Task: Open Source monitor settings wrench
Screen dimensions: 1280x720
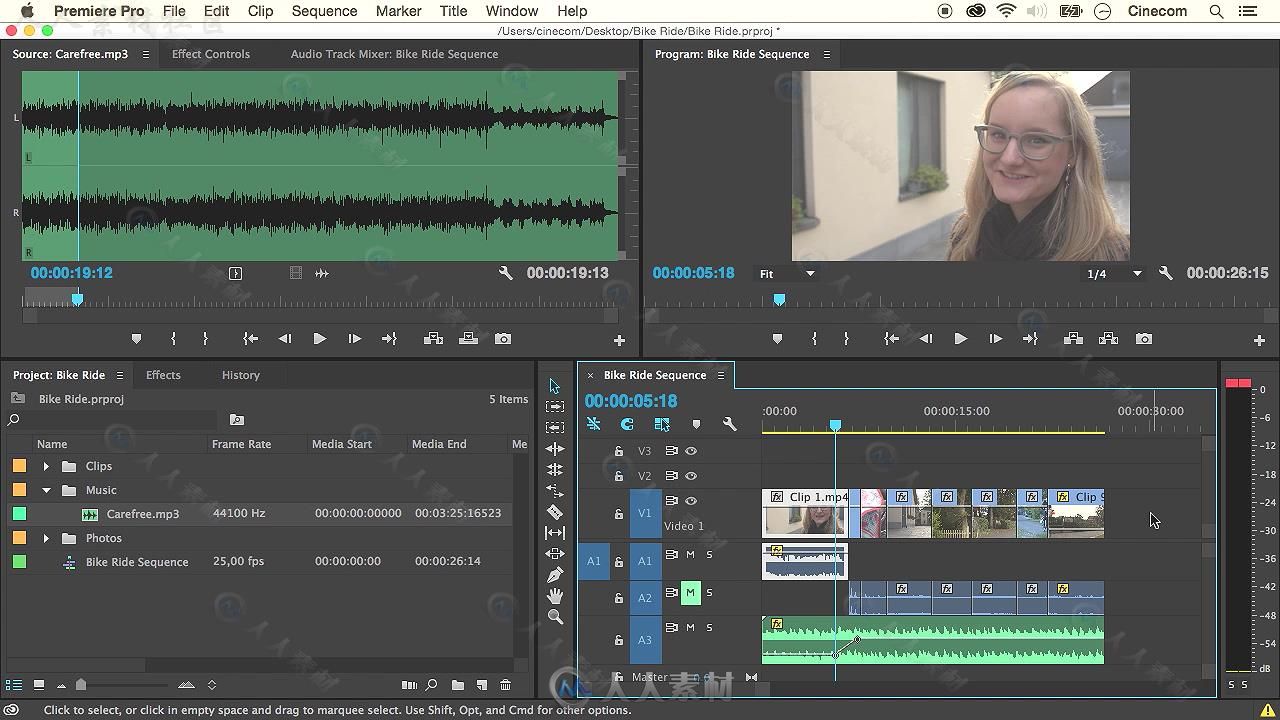Action: pos(505,273)
